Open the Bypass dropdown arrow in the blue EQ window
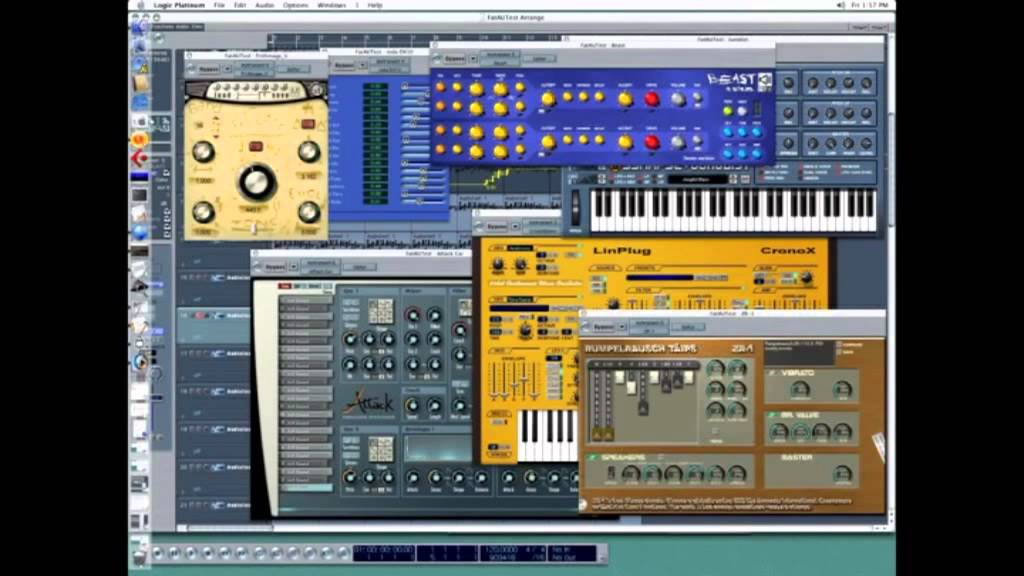 [363, 65]
